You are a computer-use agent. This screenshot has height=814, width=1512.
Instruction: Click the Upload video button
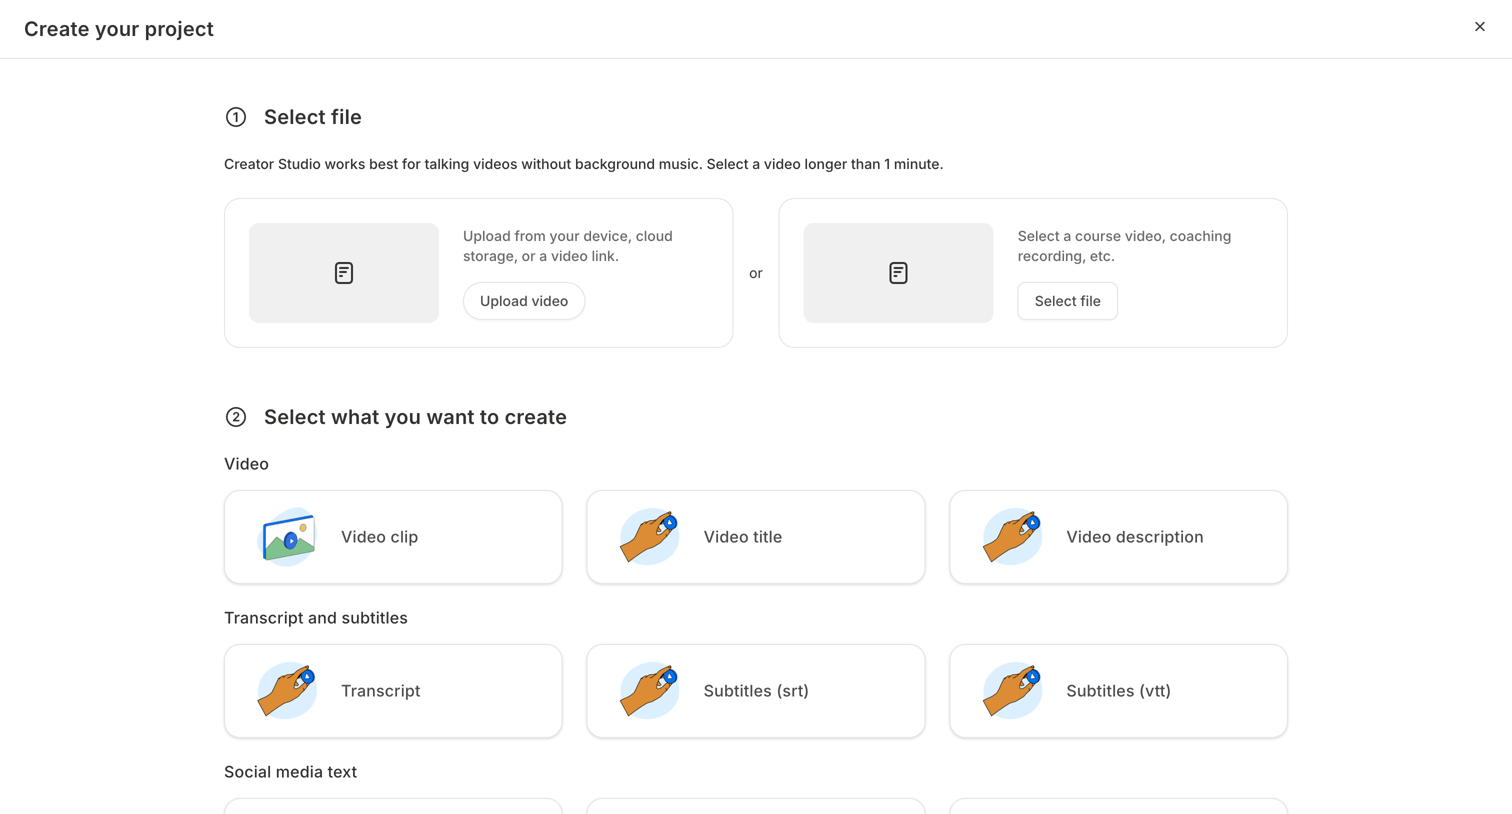(524, 301)
